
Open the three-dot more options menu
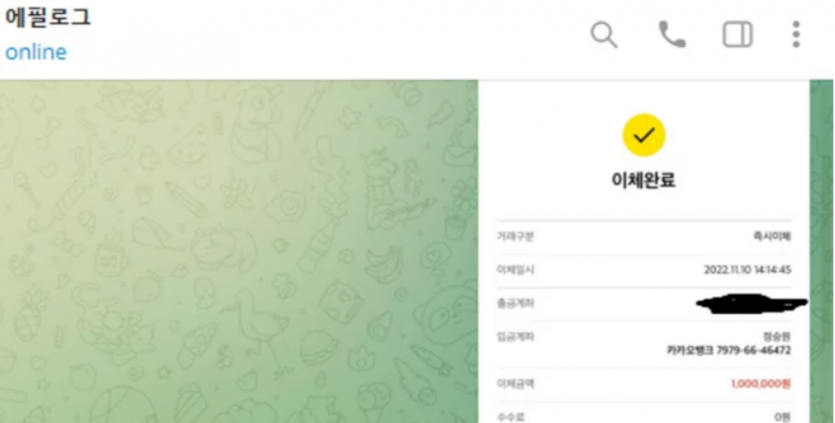coord(796,35)
